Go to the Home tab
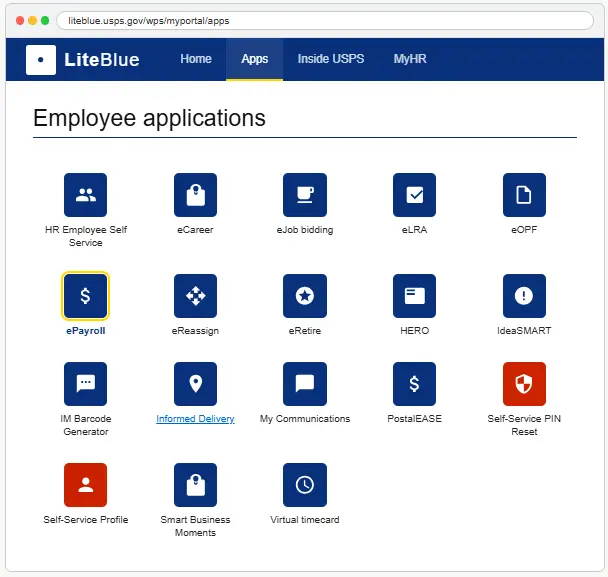The image size is (608, 577). click(196, 59)
